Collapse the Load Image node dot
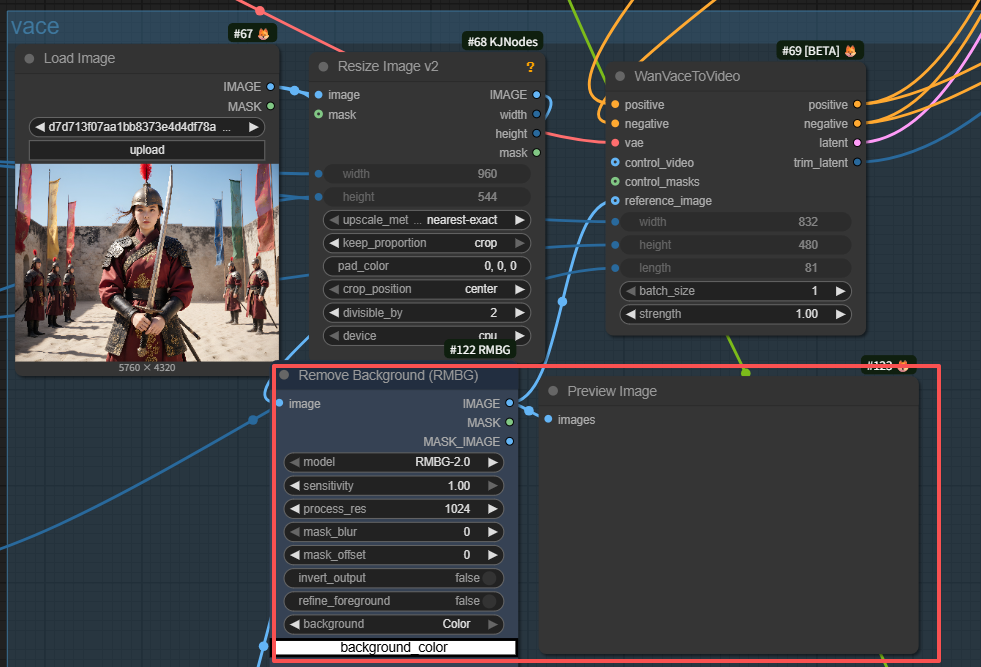981x667 pixels. pos(29,58)
